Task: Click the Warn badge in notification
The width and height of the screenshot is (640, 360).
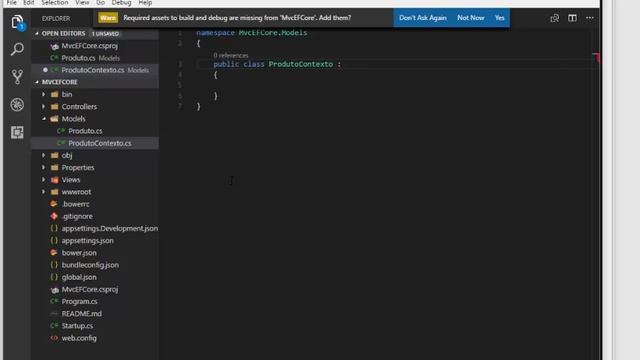Action: click(x=108, y=18)
